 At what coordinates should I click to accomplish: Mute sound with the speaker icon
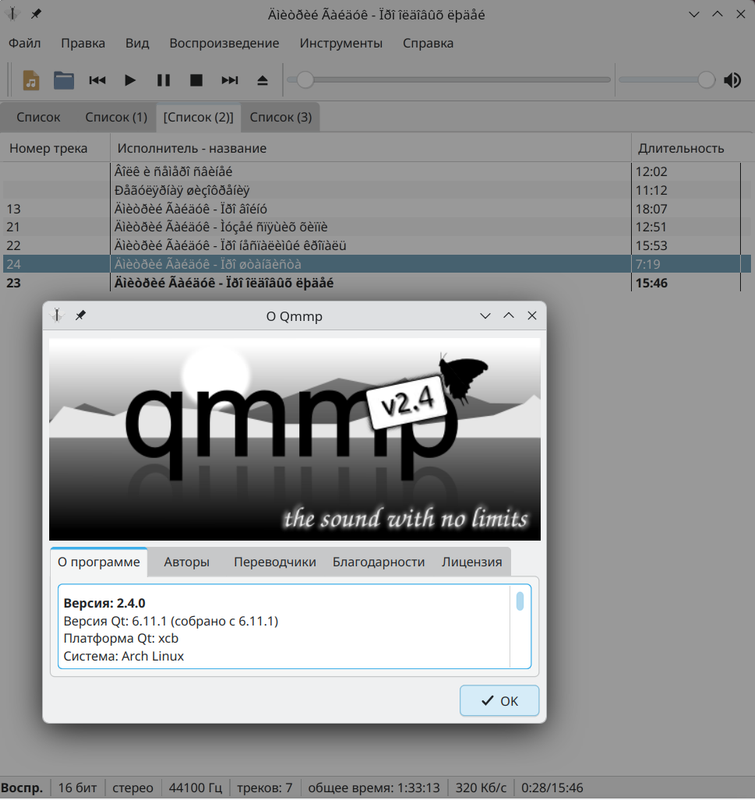[733, 80]
